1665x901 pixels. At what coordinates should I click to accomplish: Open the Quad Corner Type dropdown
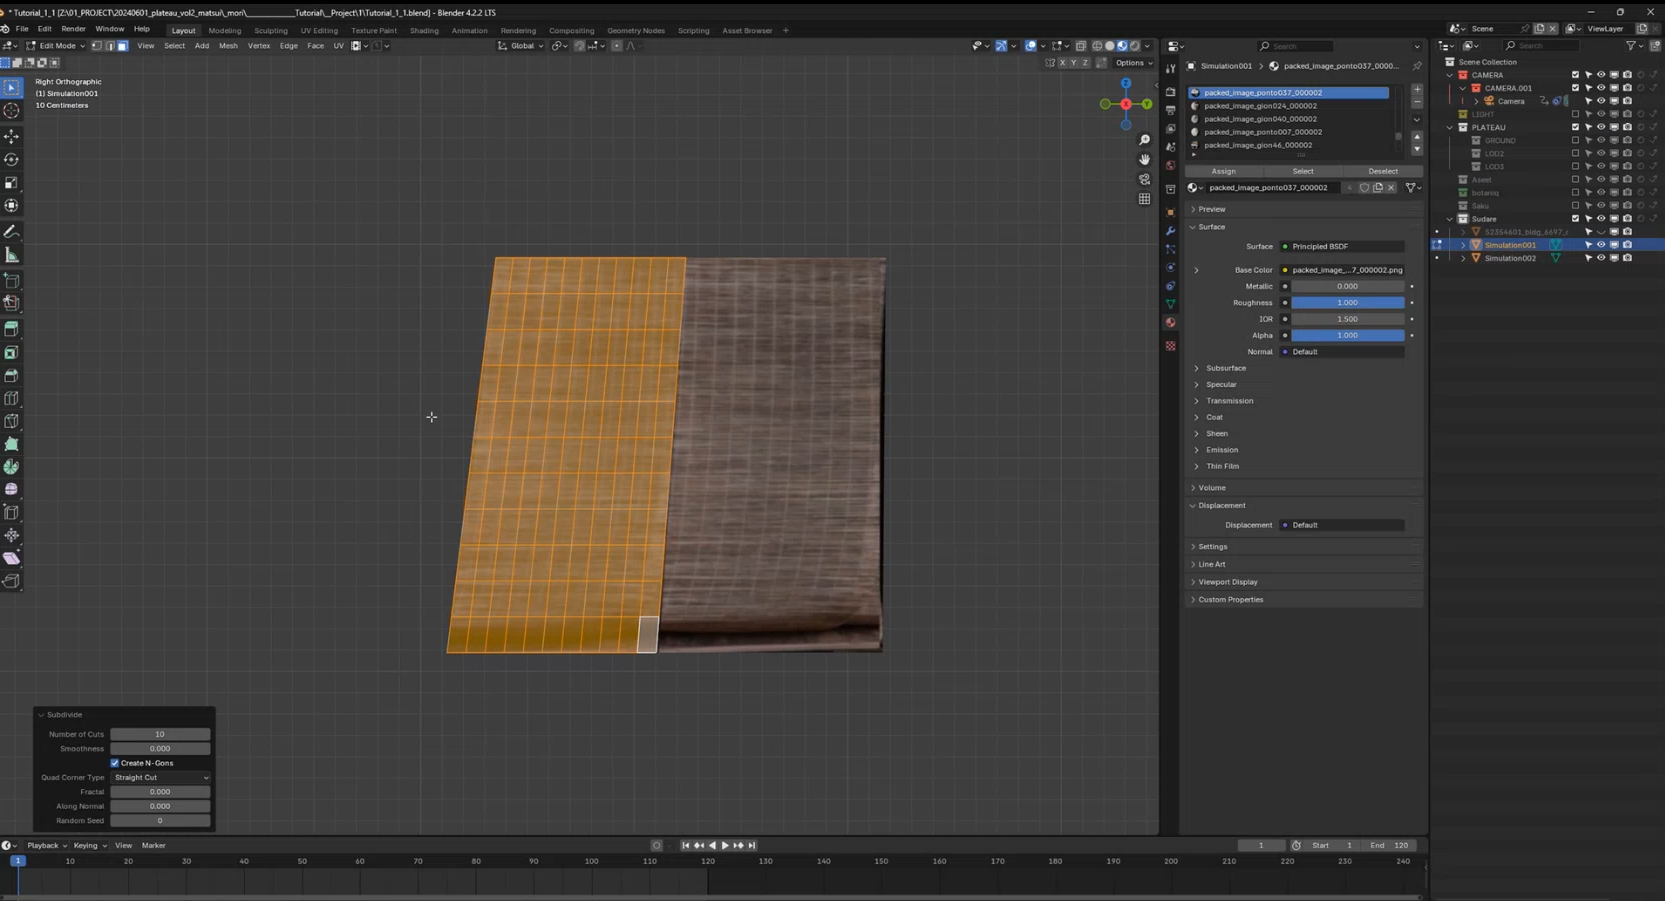pyautogui.click(x=160, y=777)
